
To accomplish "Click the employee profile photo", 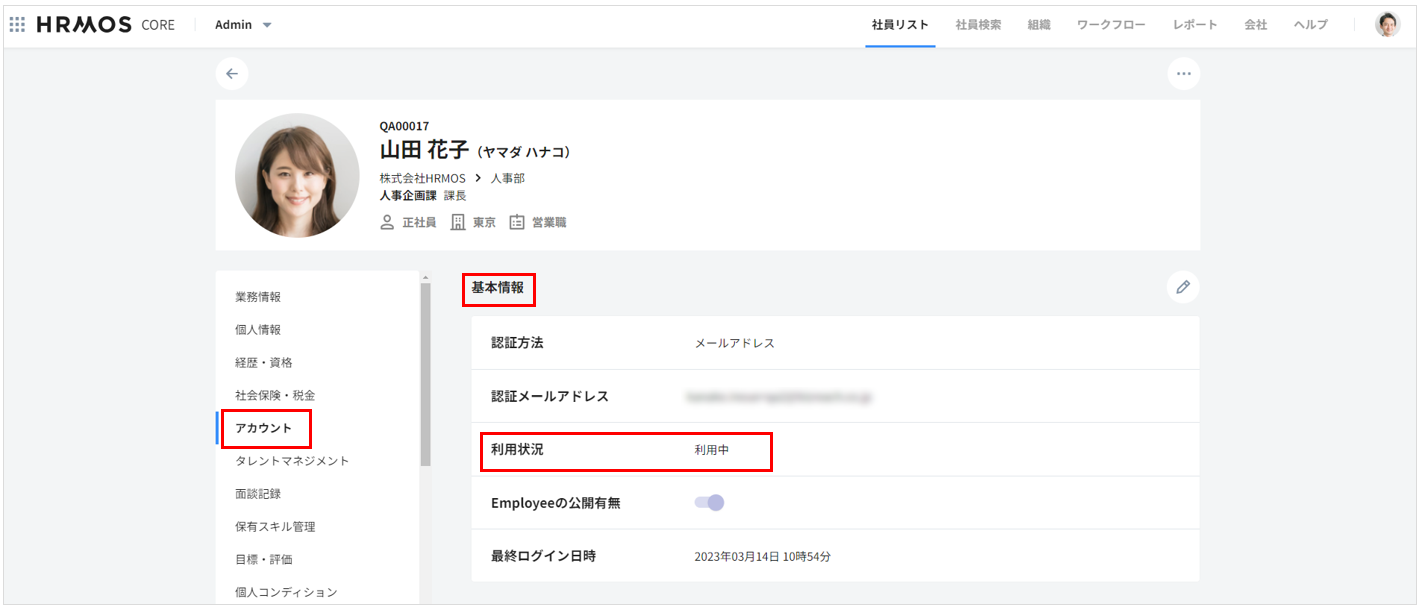I will click(297, 175).
